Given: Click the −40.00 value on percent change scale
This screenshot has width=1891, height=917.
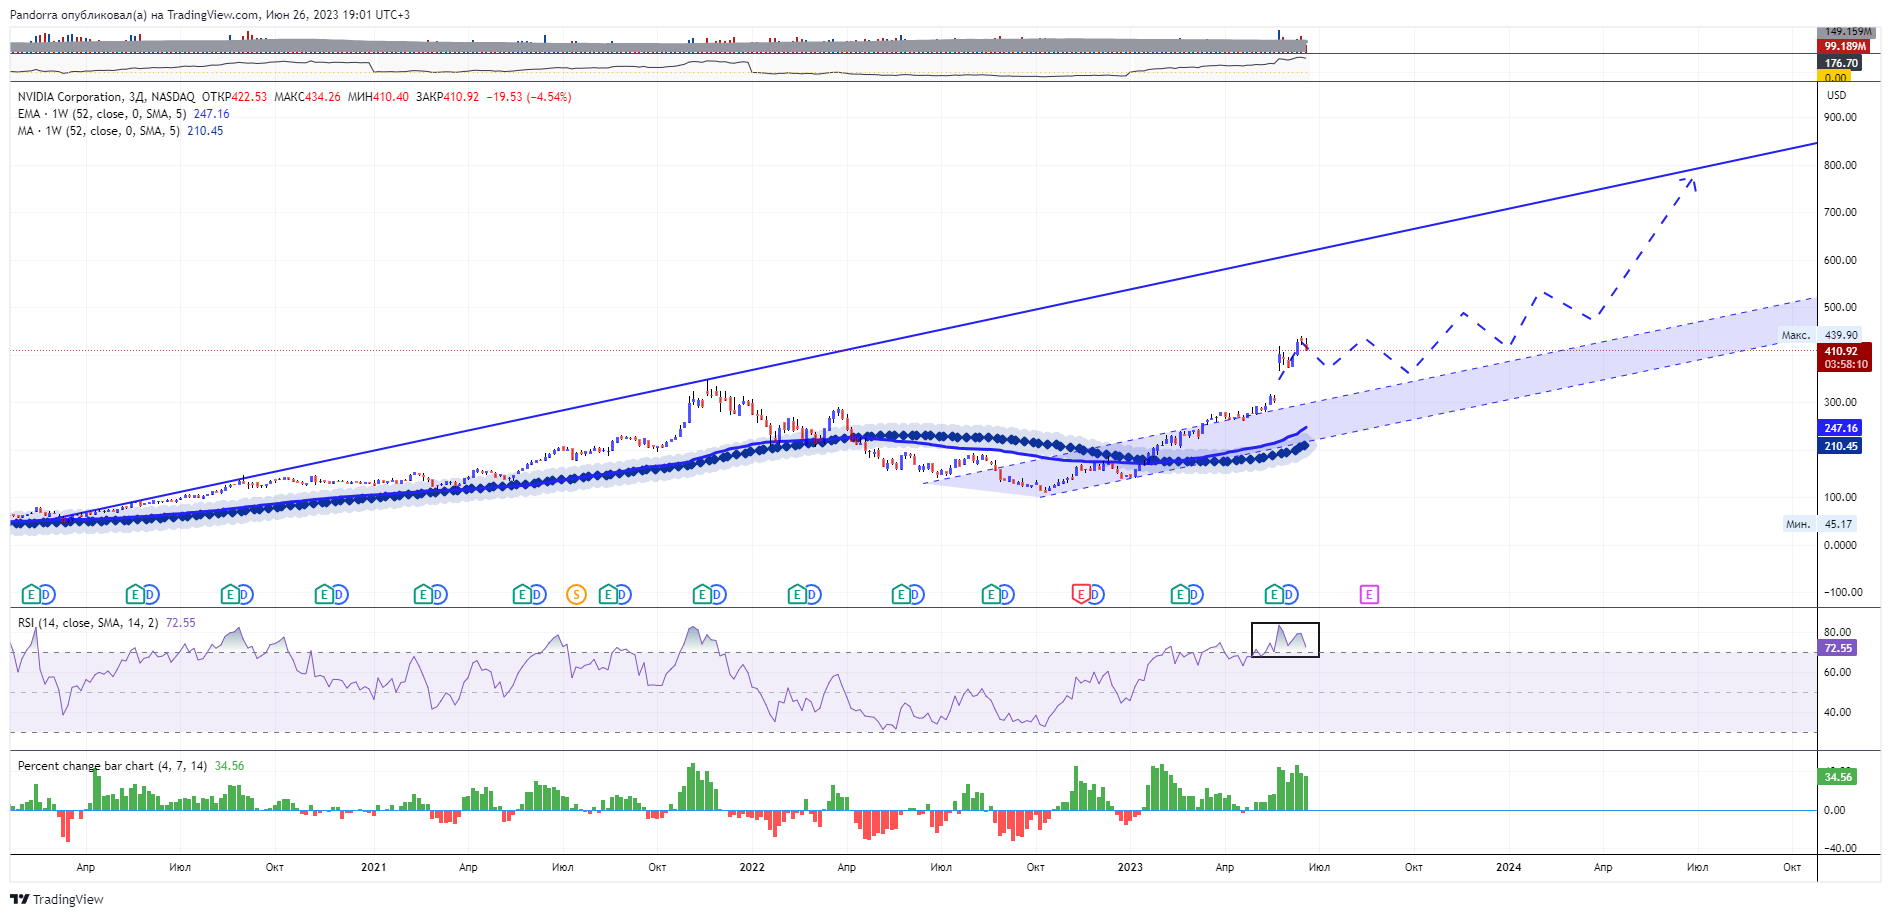Looking at the screenshot, I should tap(1838, 848).
